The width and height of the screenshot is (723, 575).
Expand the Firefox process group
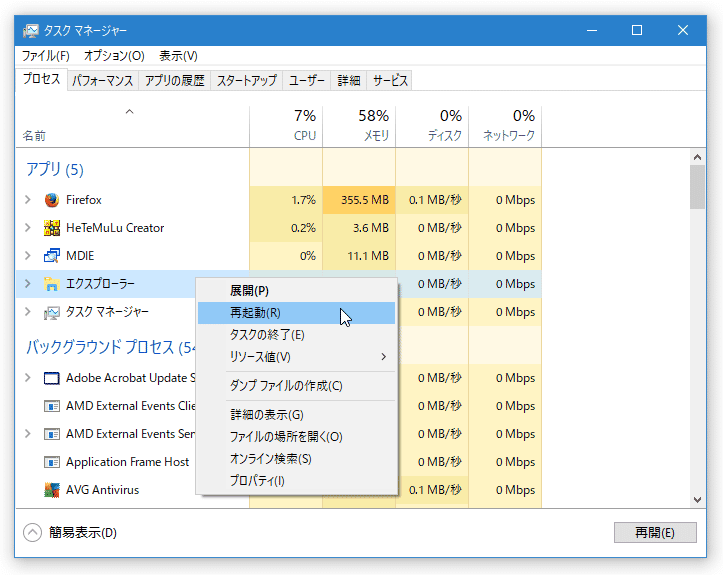coord(28,200)
